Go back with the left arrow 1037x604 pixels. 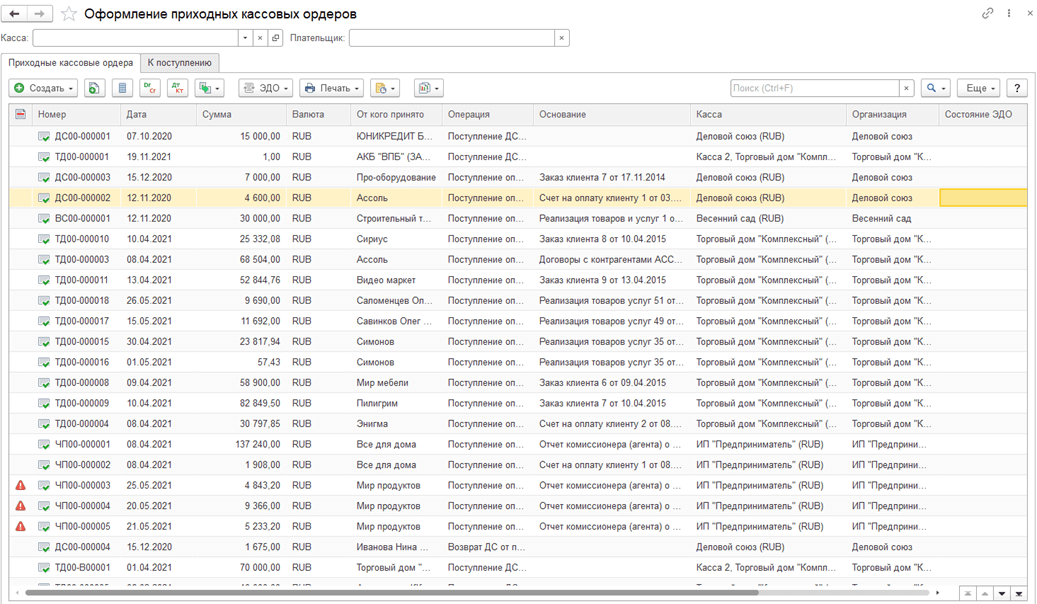pos(15,14)
